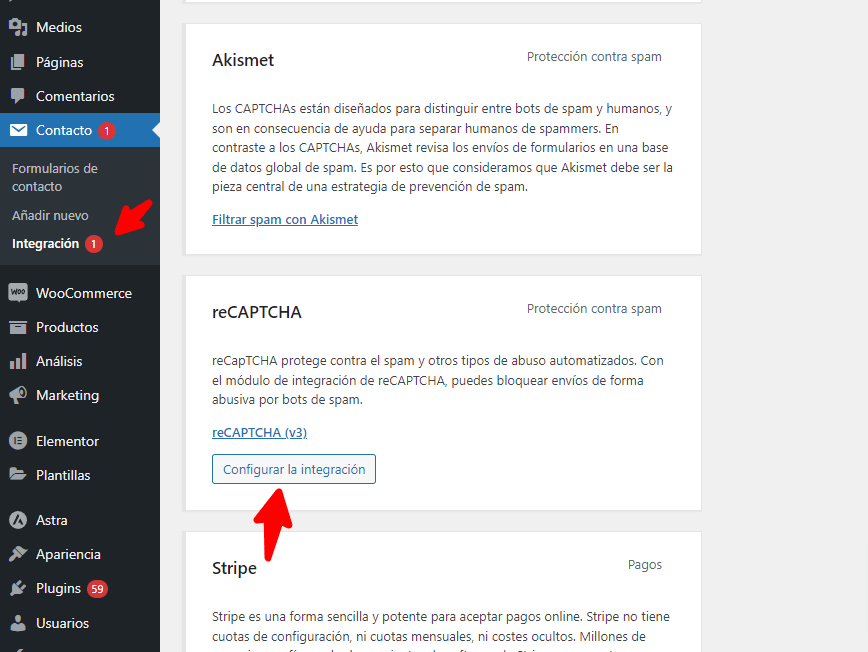Click the Productos box icon

[x=18, y=327]
